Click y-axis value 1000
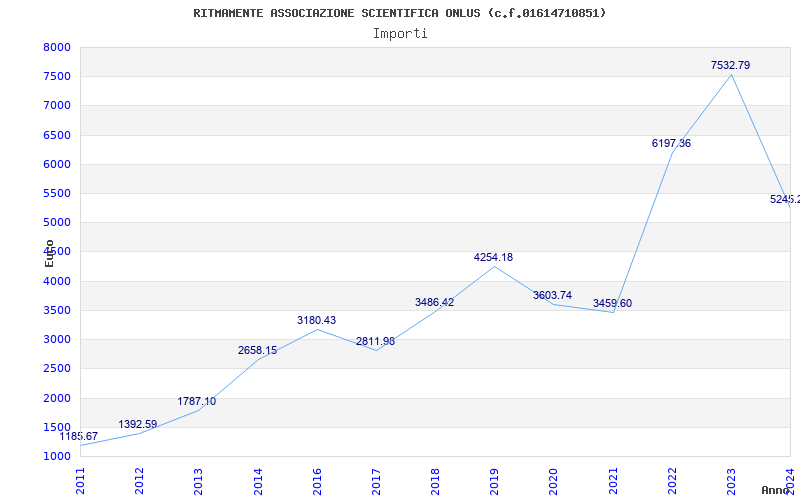 pyautogui.click(x=57, y=456)
